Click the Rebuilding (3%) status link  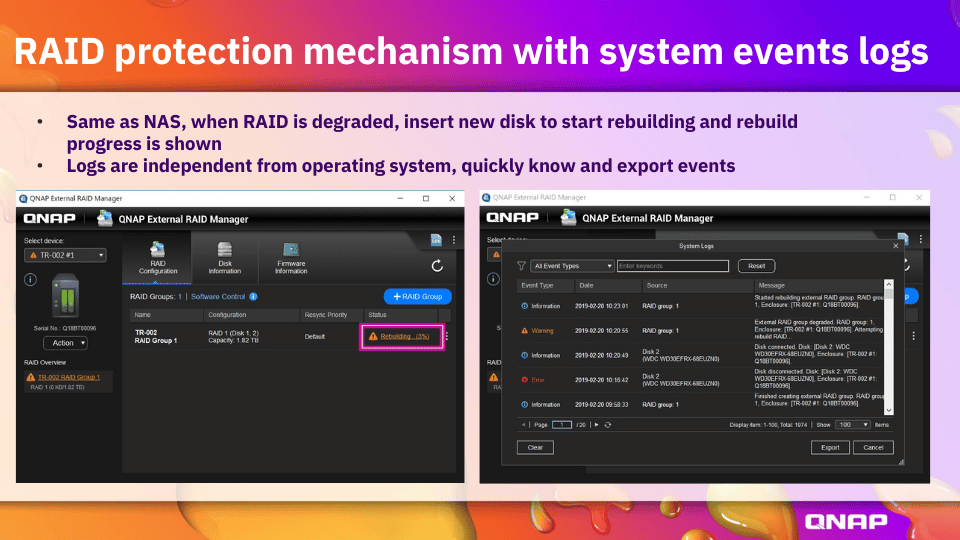(x=404, y=336)
